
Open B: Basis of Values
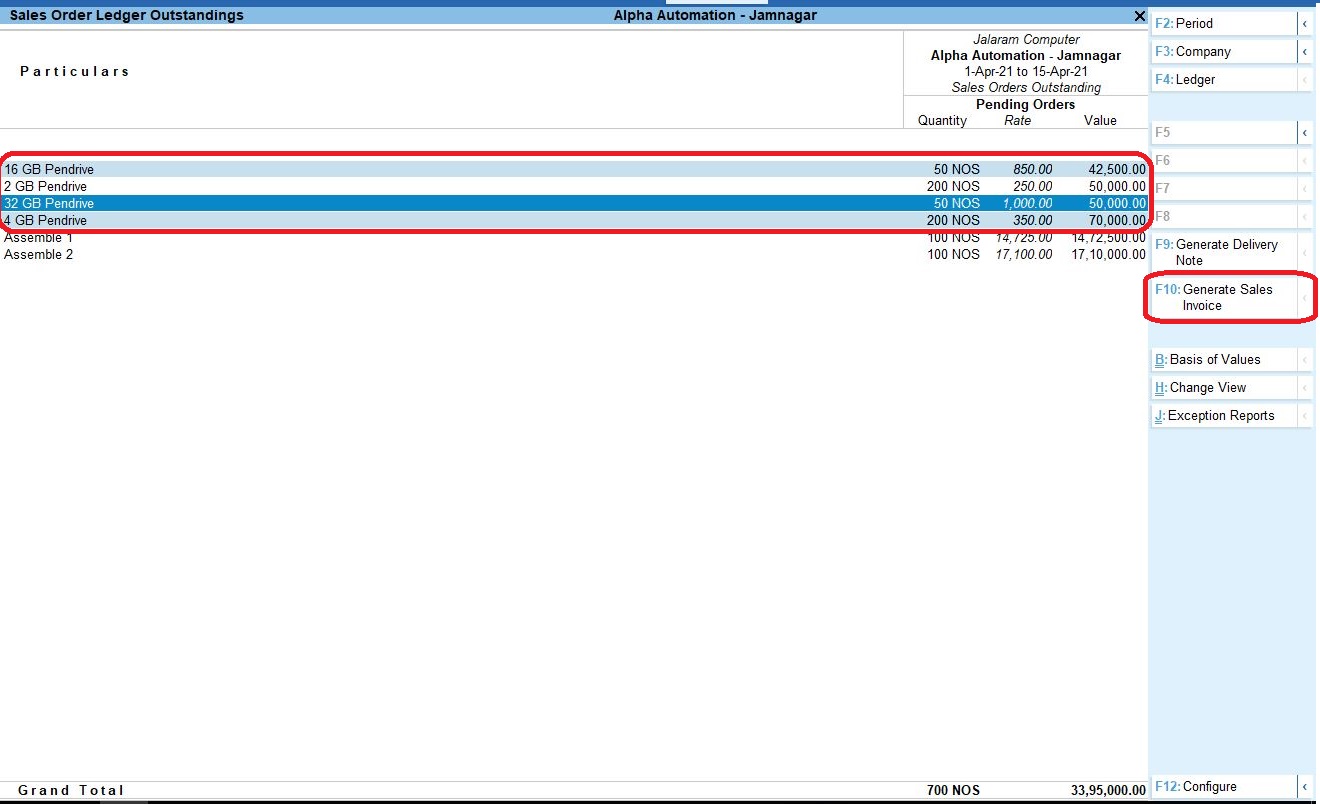click(1224, 359)
